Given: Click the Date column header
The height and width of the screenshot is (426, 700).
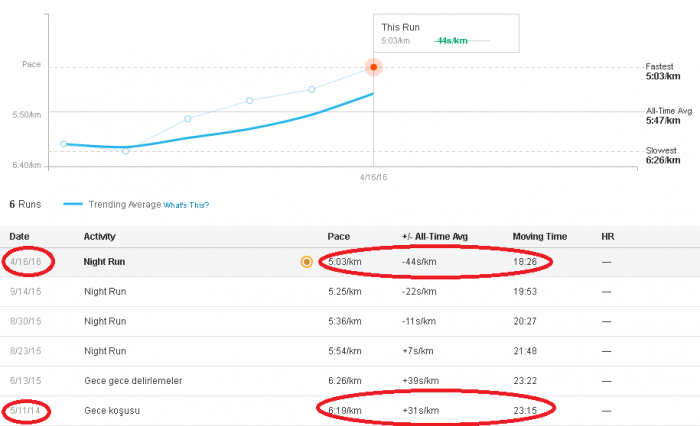Looking at the screenshot, I should 19,237.
